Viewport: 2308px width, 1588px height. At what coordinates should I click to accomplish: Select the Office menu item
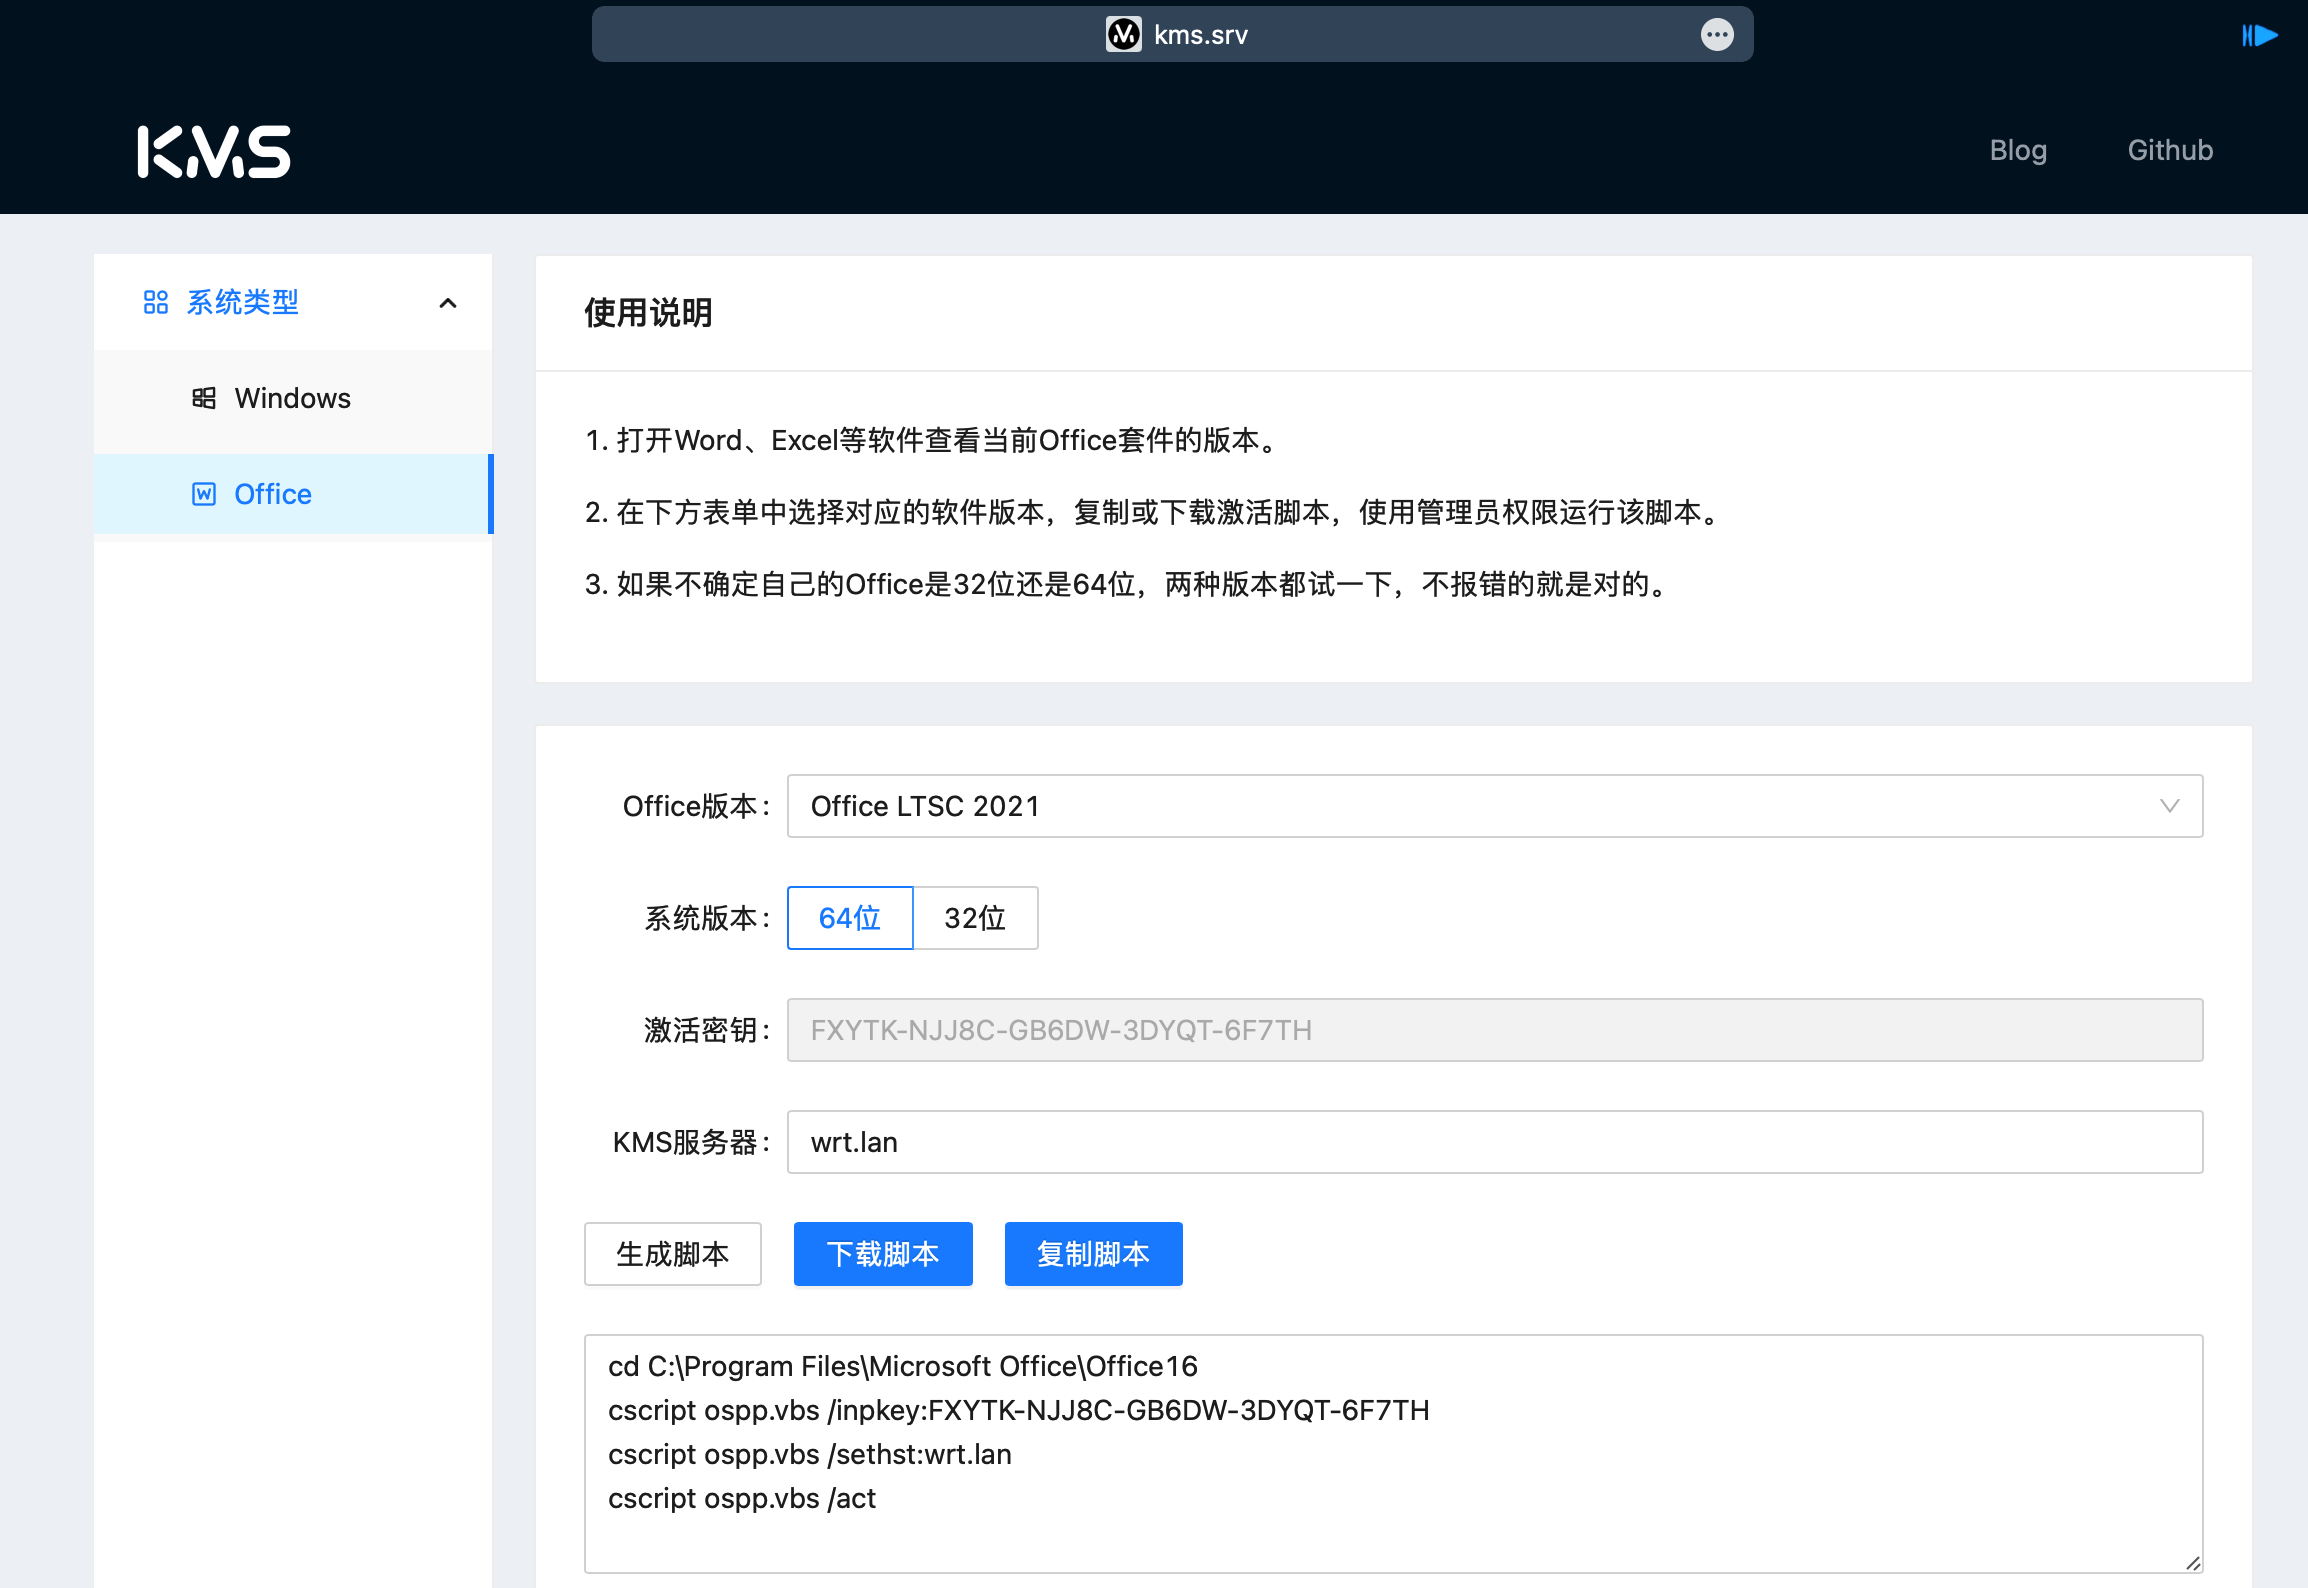(x=292, y=494)
